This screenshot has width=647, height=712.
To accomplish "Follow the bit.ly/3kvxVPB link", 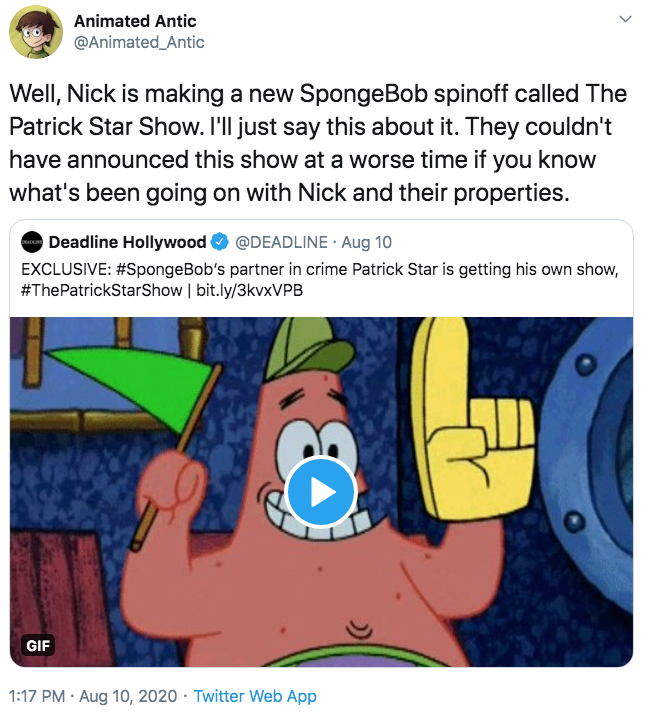I will coord(247,290).
